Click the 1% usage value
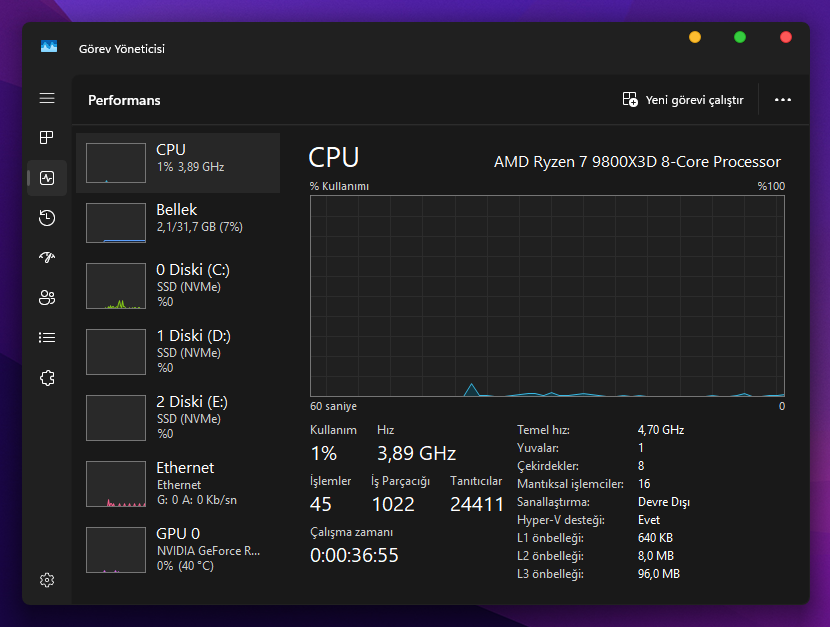The width and height of the screenshot is (830, 627). tap(323, 453)
